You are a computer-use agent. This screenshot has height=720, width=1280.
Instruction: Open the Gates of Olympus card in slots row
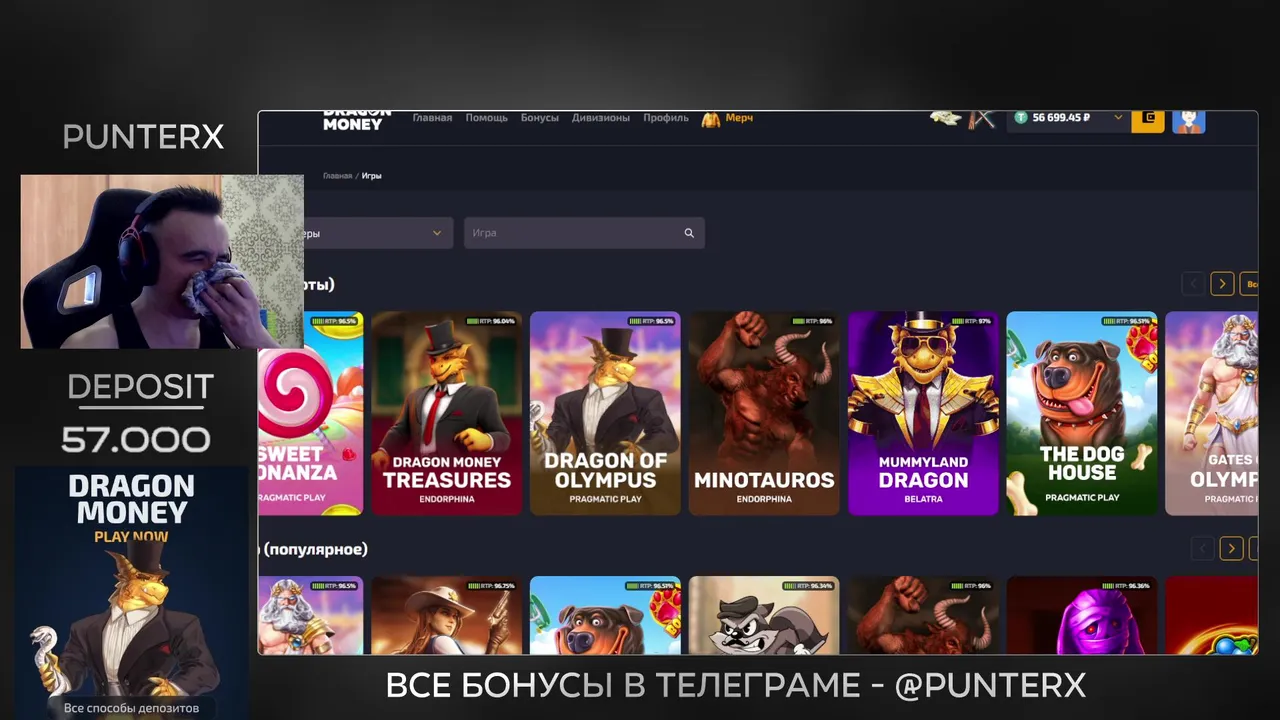point(1212,413)
